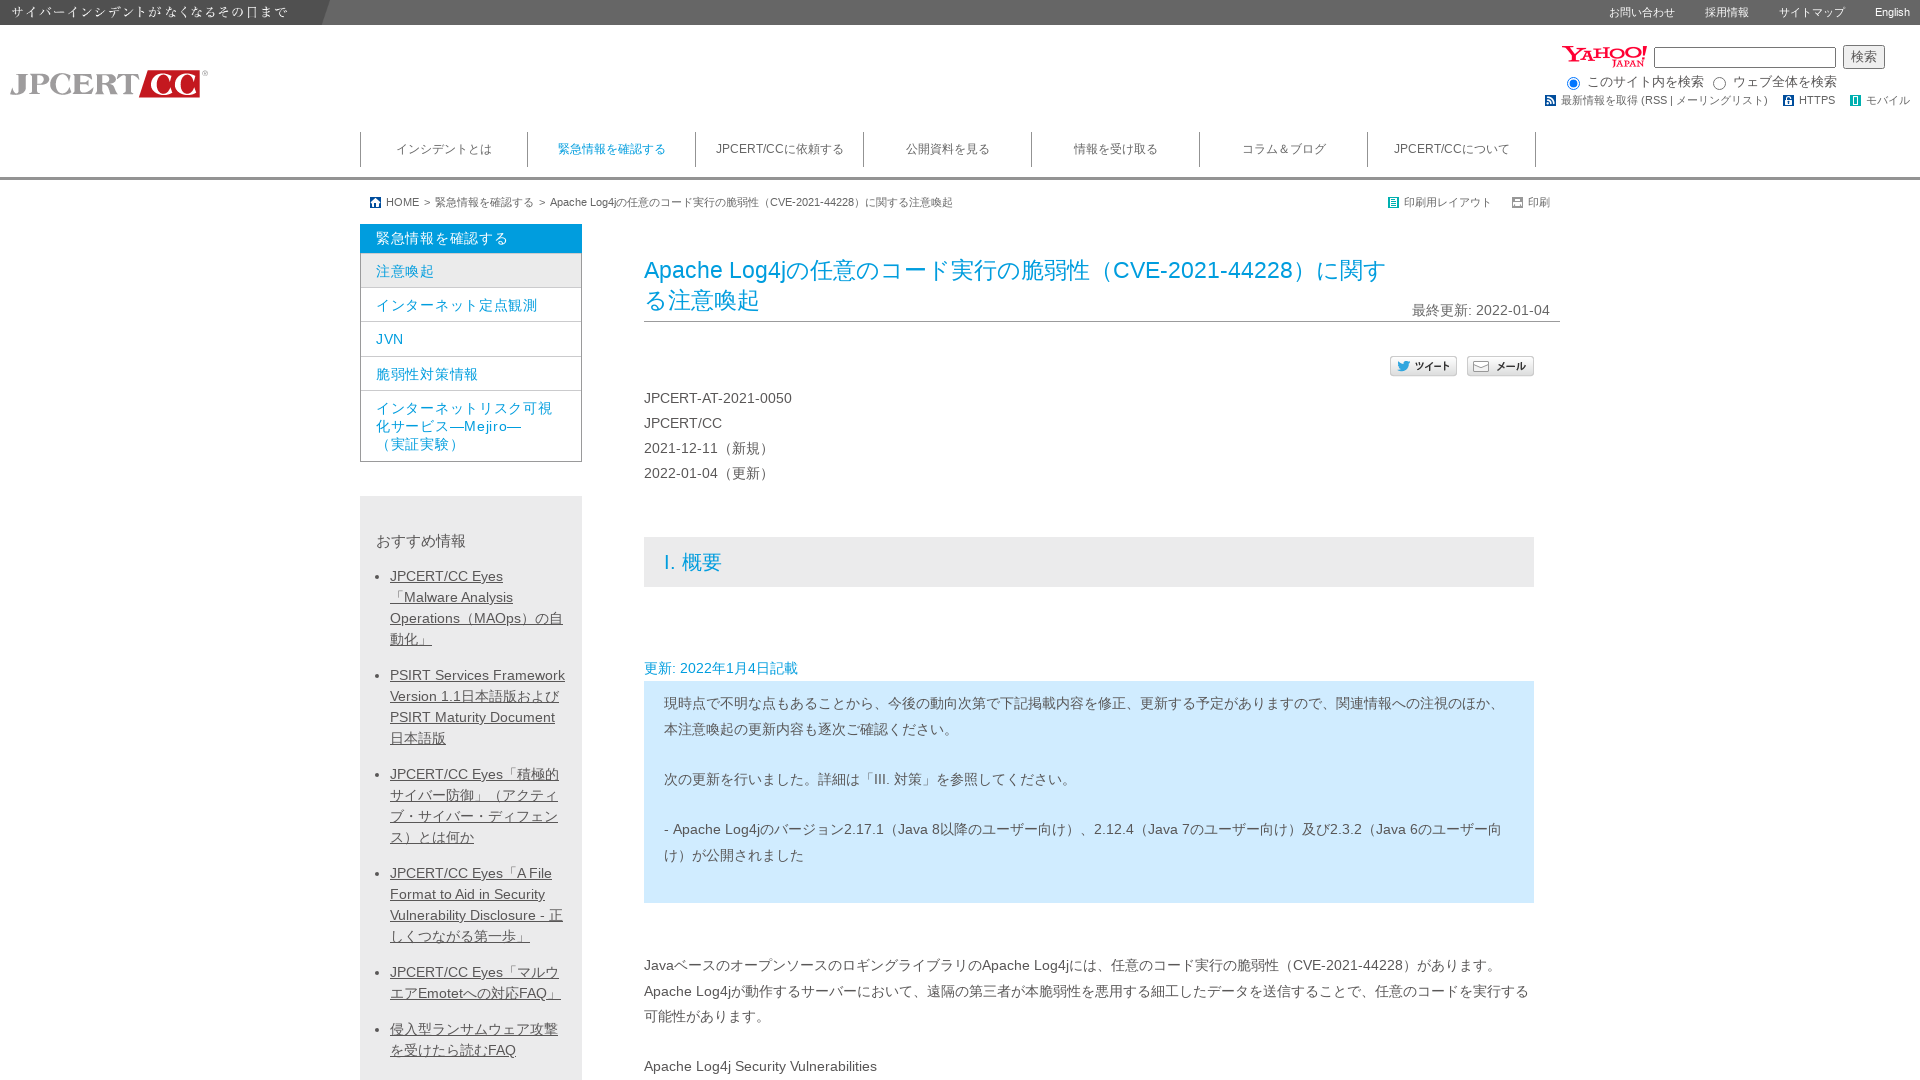Click the 'Apache Log4j Security Vulnerabilities' text
This screenshot has width=1920, height=1080.
point(760,1067)
